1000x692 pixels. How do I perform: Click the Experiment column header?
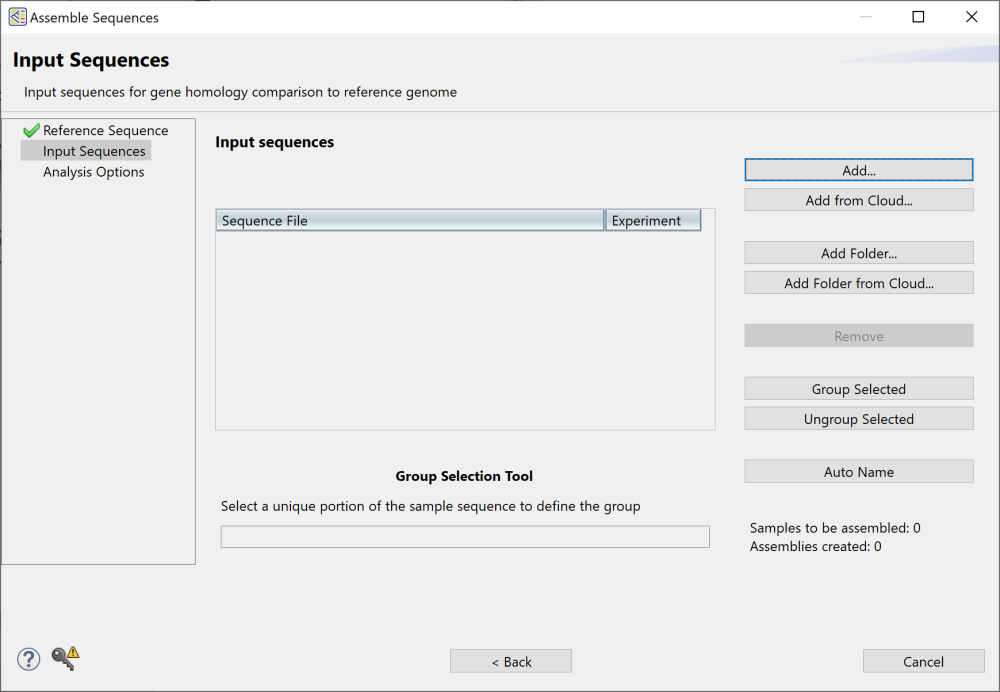coord(653,220)
